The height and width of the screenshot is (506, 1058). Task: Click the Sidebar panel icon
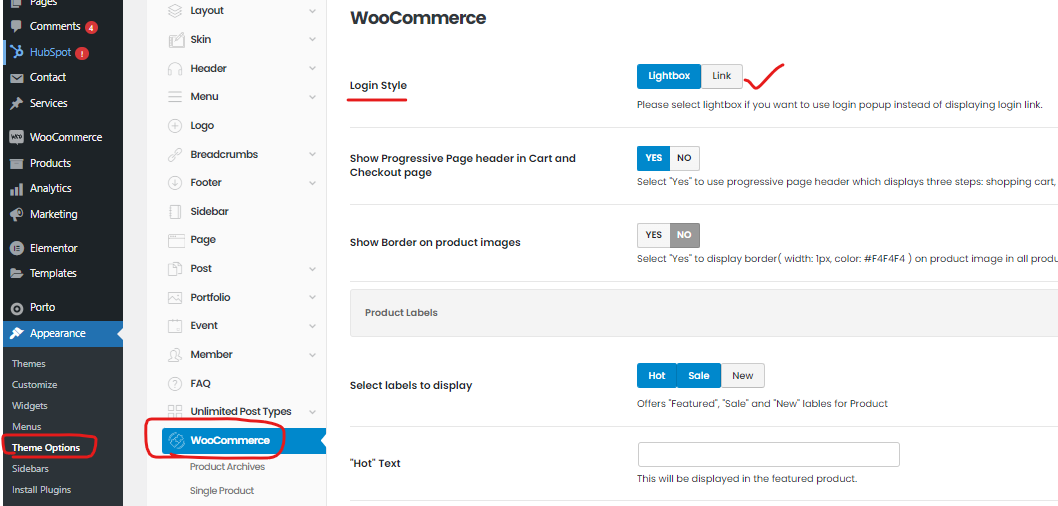[x=175, y=212]
